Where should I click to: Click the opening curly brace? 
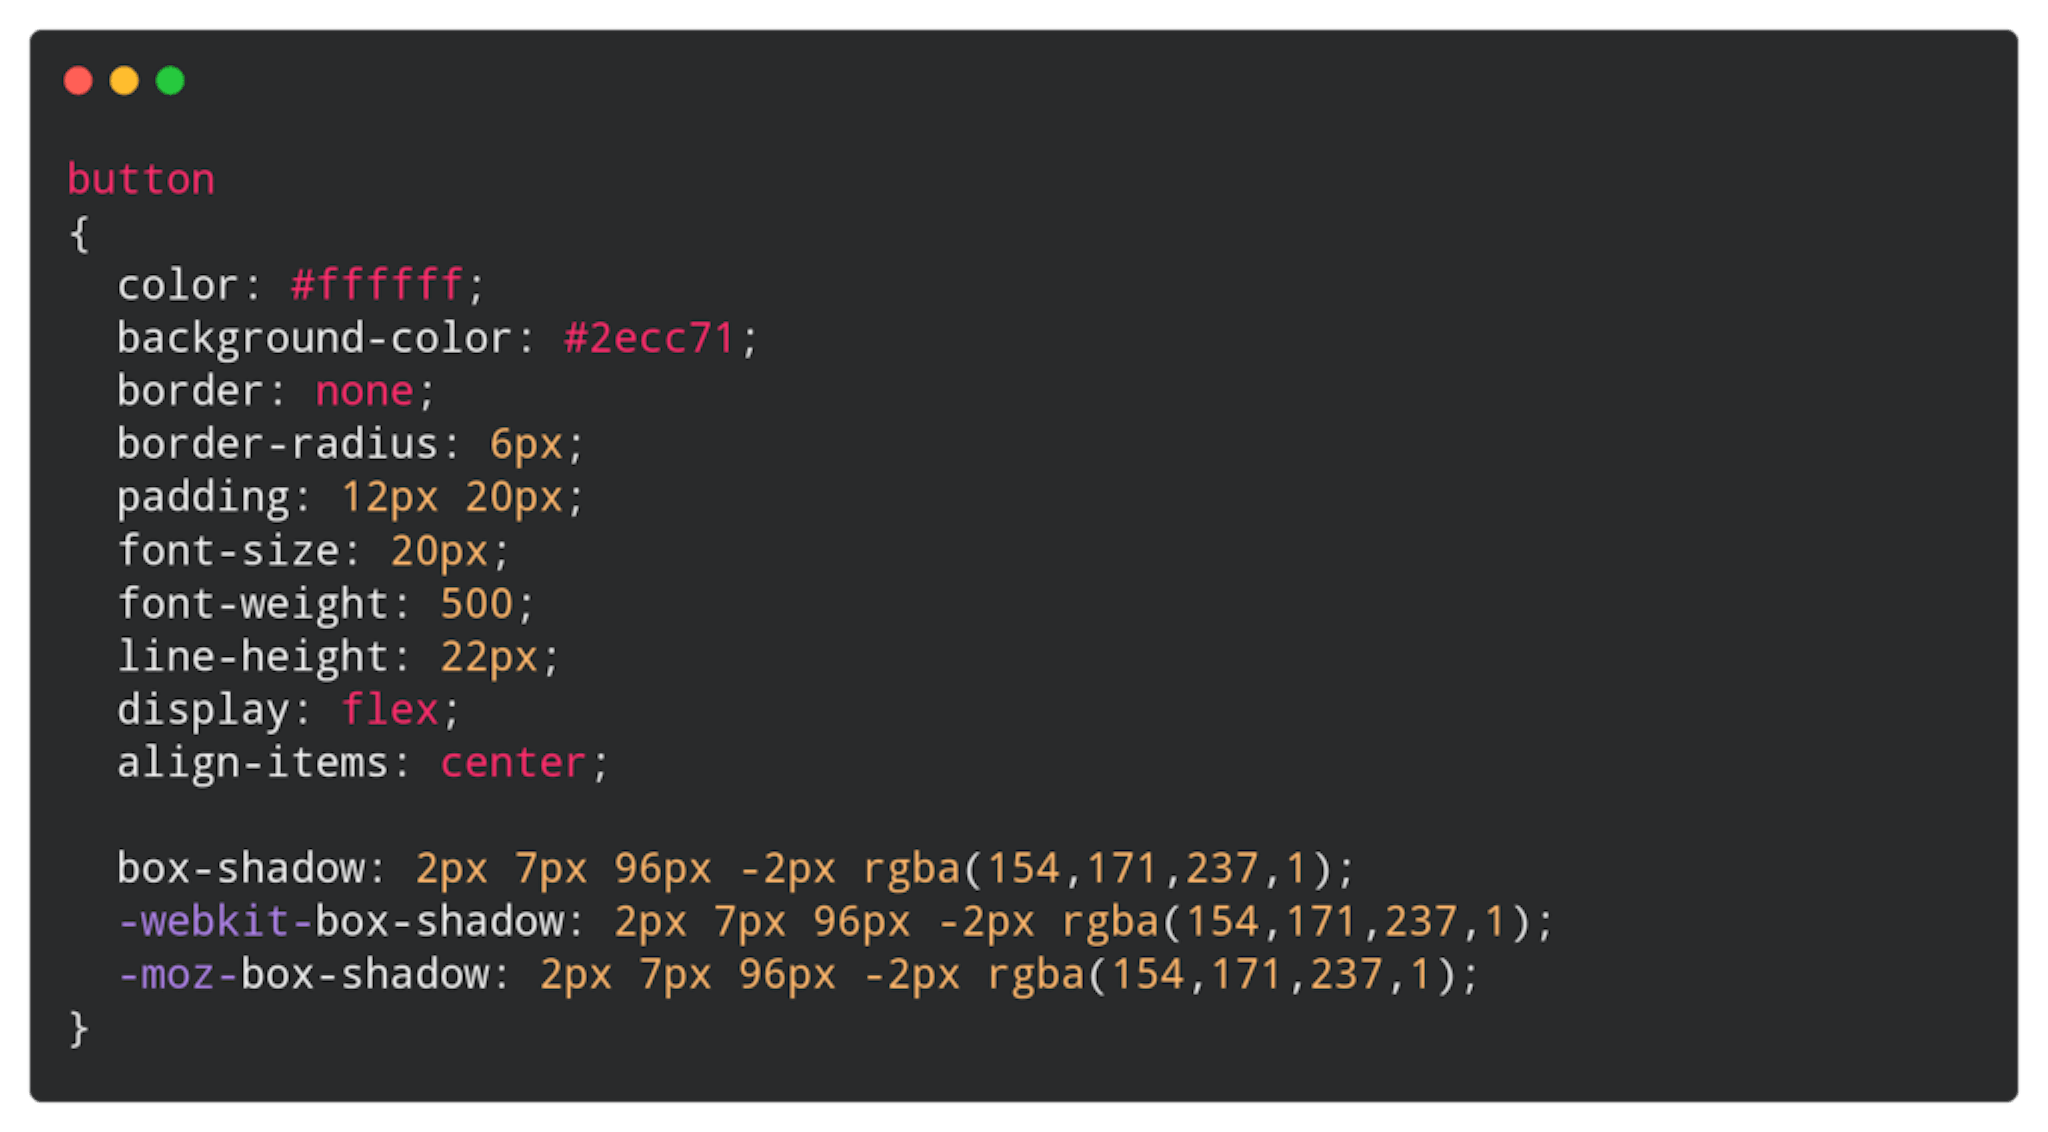coord(79,234)
